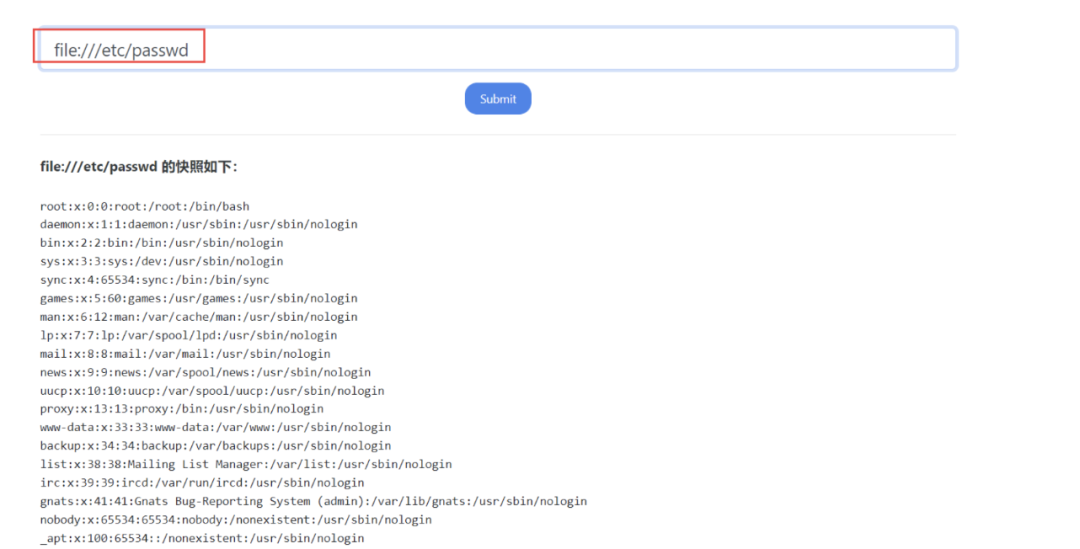Click the root user line with /bin/bash
The height and width of the screenshot is (549, 1080).
point(145,206)
